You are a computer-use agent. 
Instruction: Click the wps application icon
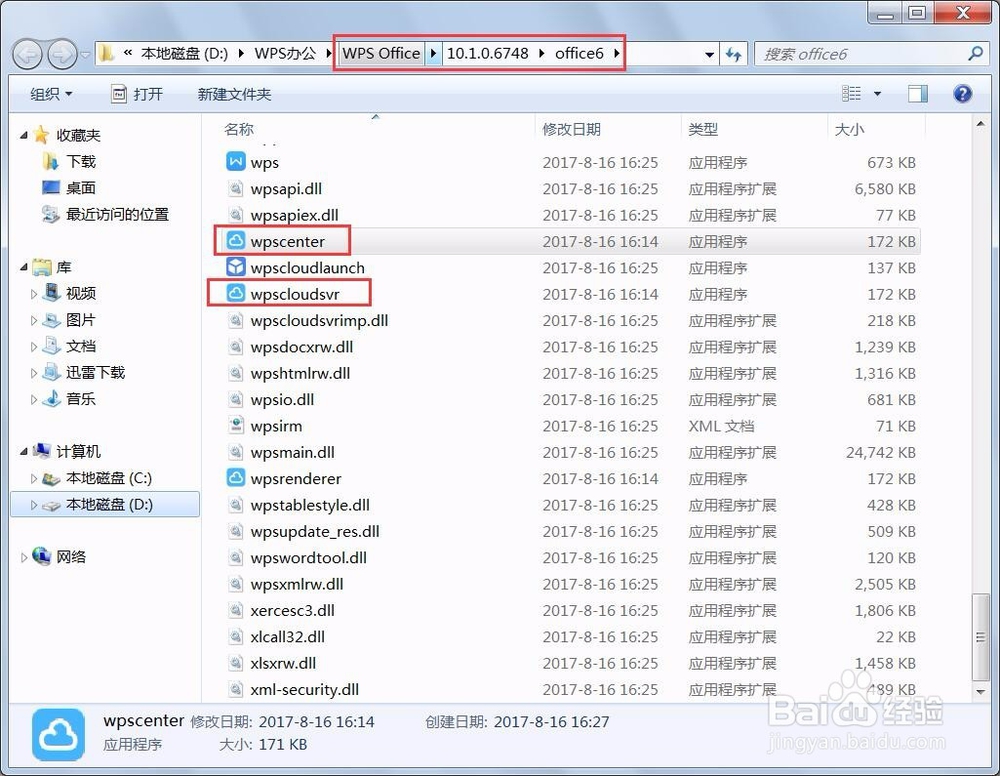[x=235, y=161]
